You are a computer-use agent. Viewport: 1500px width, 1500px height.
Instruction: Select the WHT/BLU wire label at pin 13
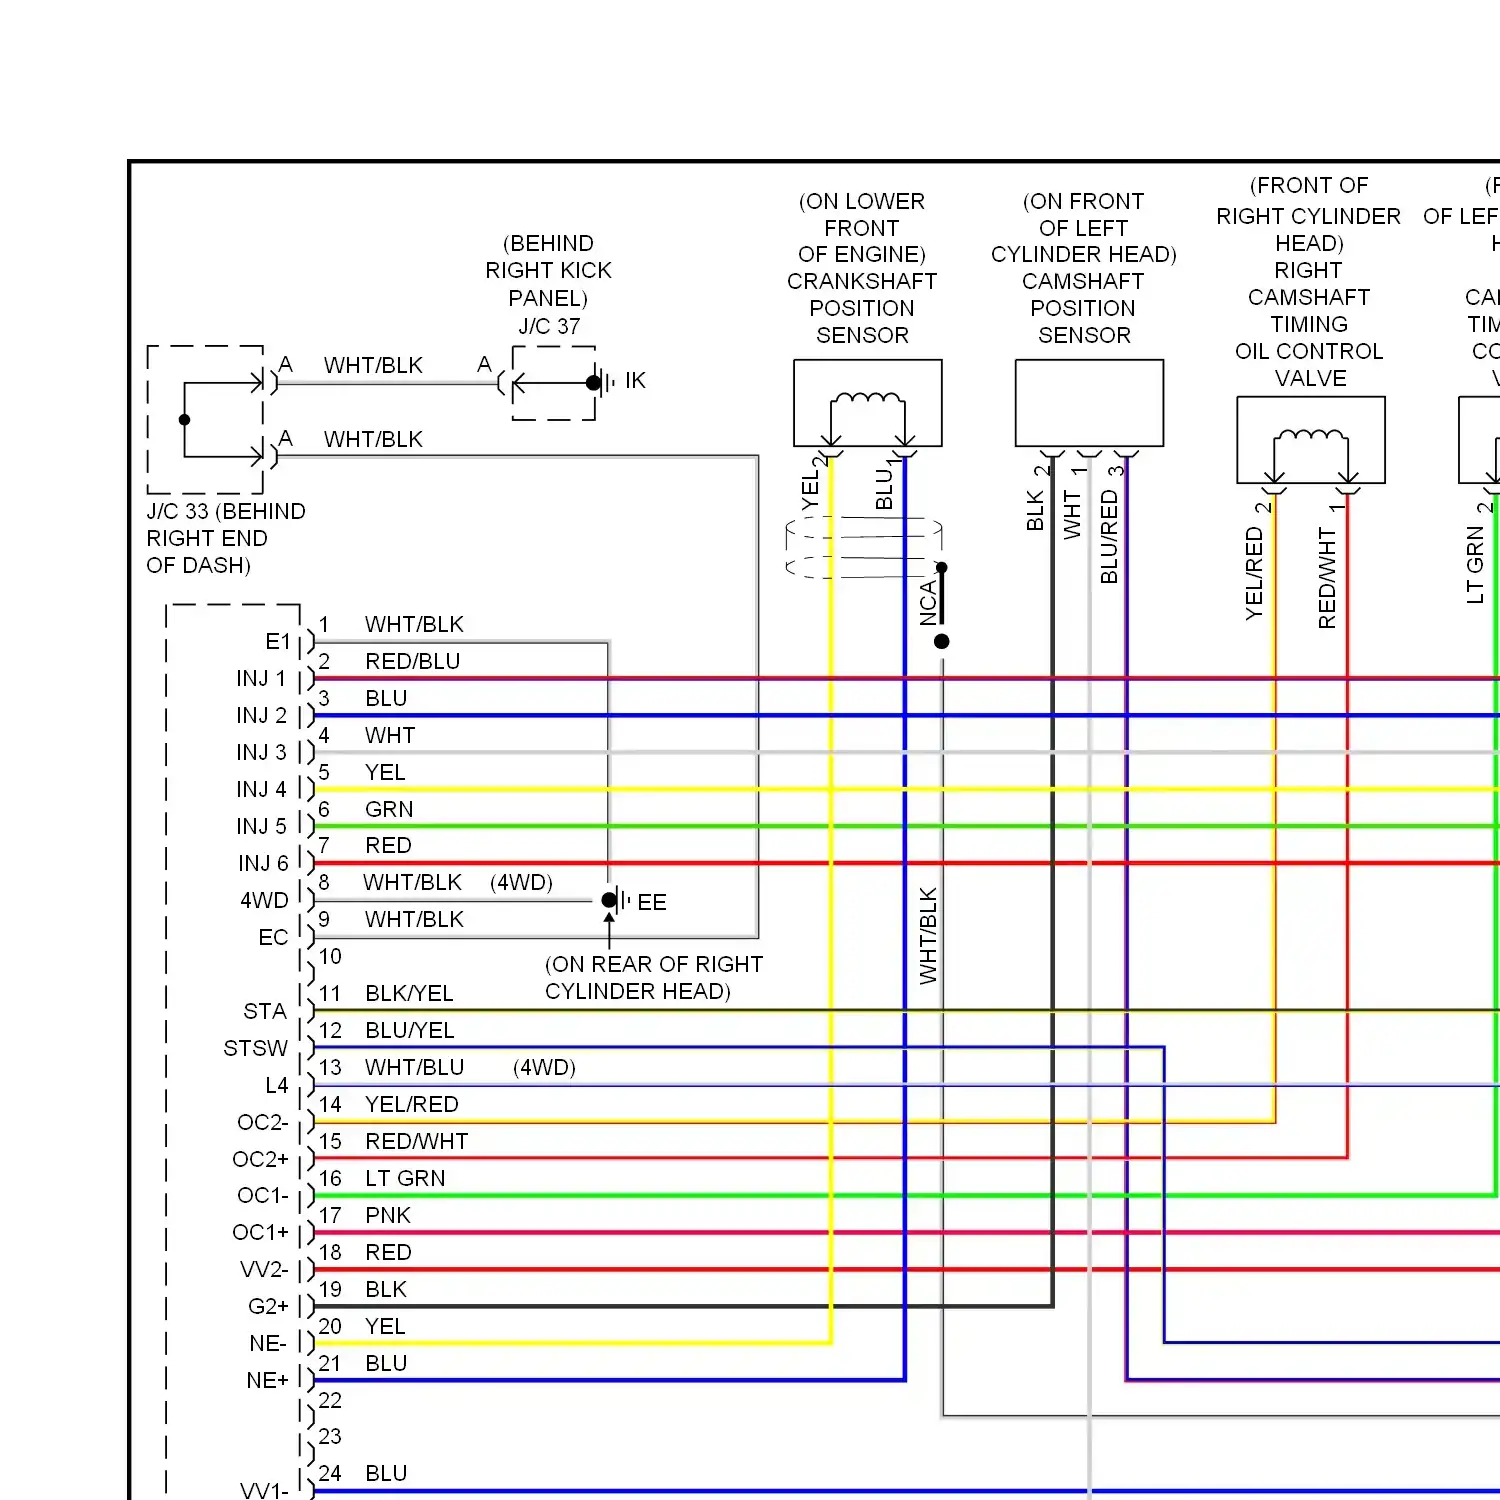[x=415, y=1068]
